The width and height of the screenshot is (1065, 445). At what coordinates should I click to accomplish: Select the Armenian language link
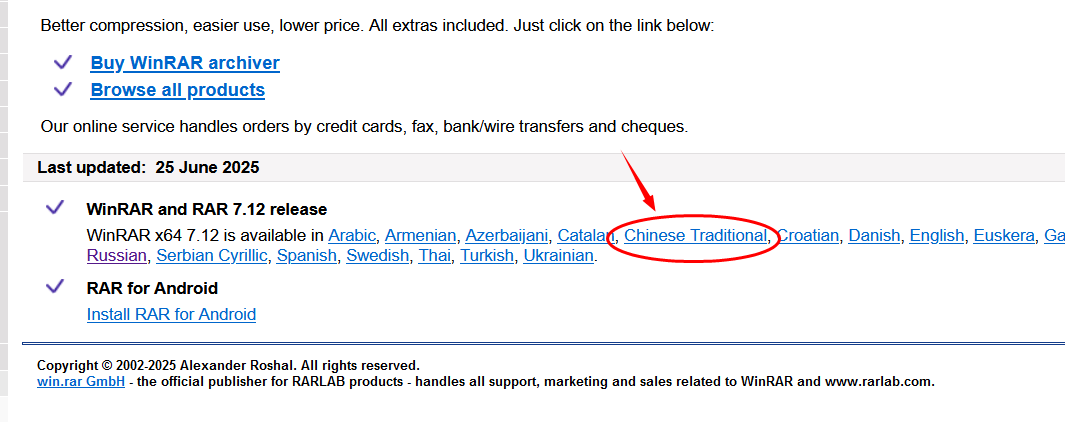point(420,236)
